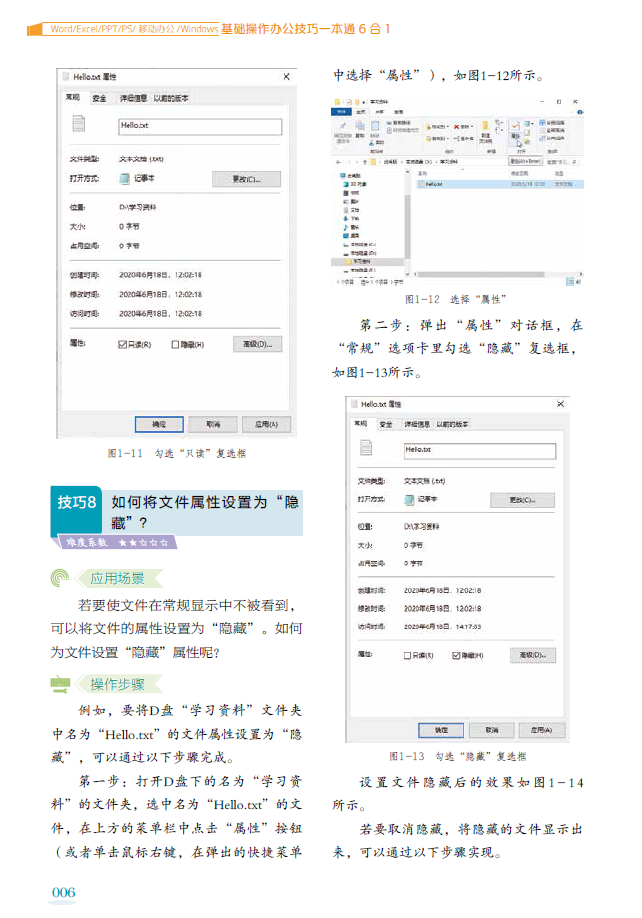Open the quick access toolbar customize arrow
Image resolution: width=642 pixels, height=918 pixels.
[363, 102]
